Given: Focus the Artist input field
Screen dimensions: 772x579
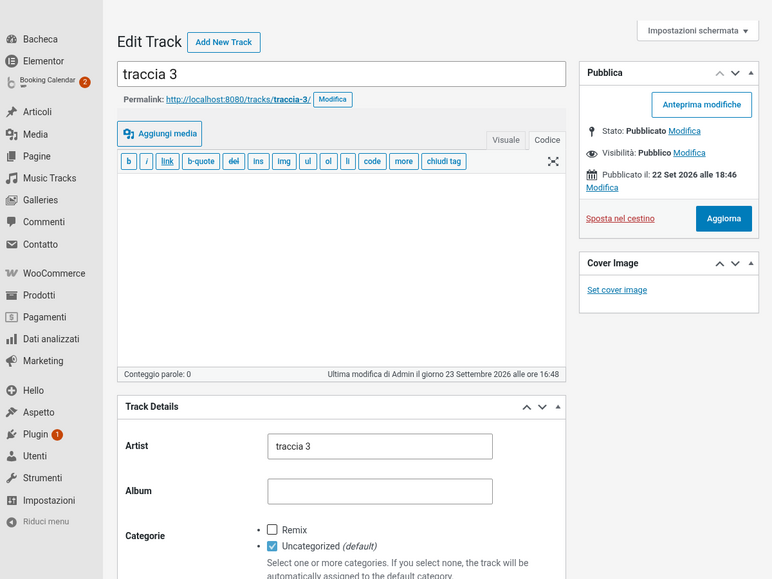Looking at the screenshot, I should tap(380, 447).
